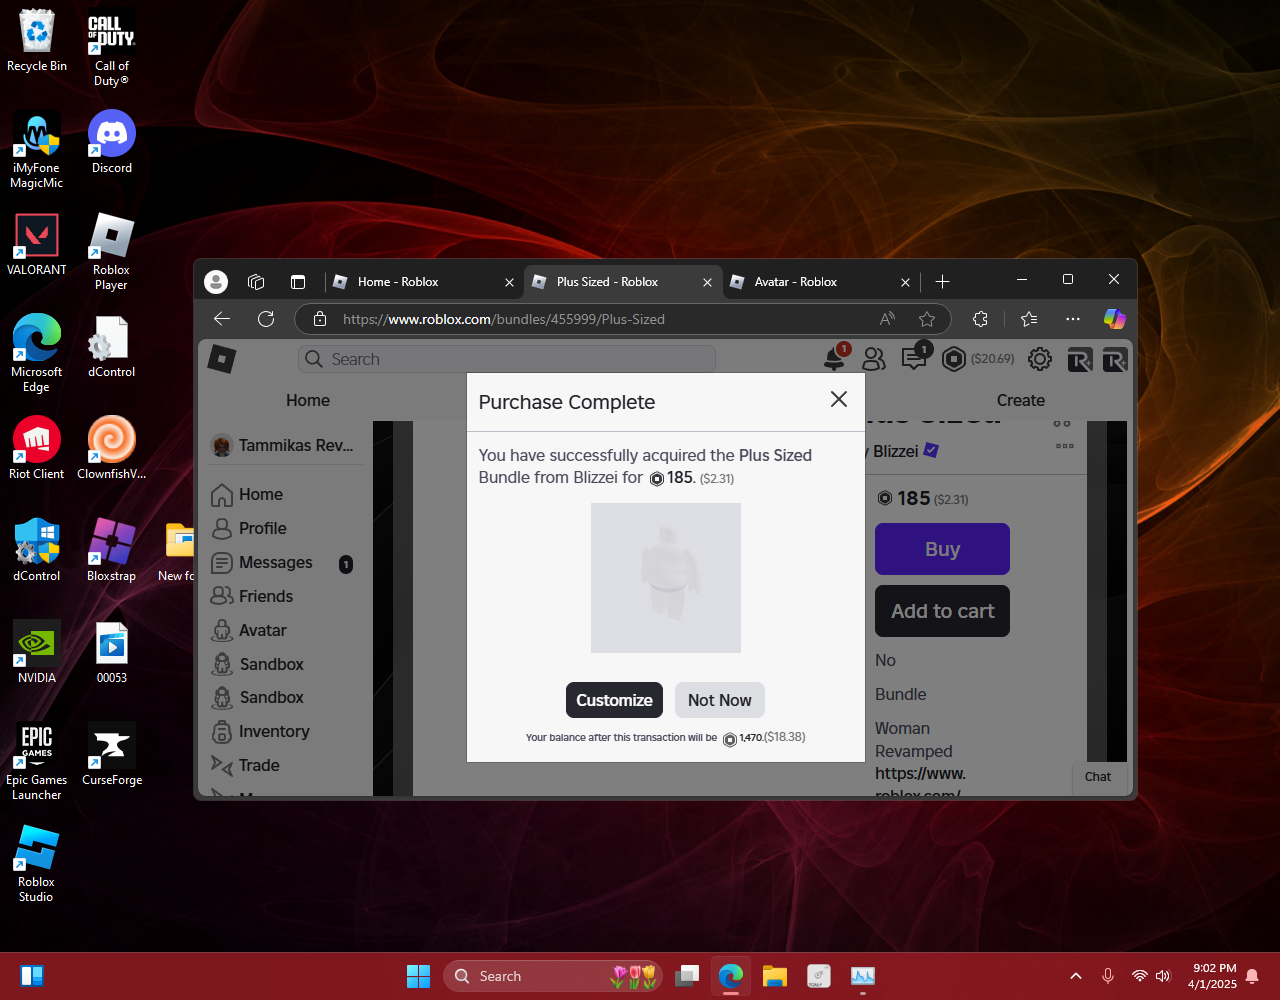
Task: Open Trade in Roblox sidebar
Action: click(258, 765)
